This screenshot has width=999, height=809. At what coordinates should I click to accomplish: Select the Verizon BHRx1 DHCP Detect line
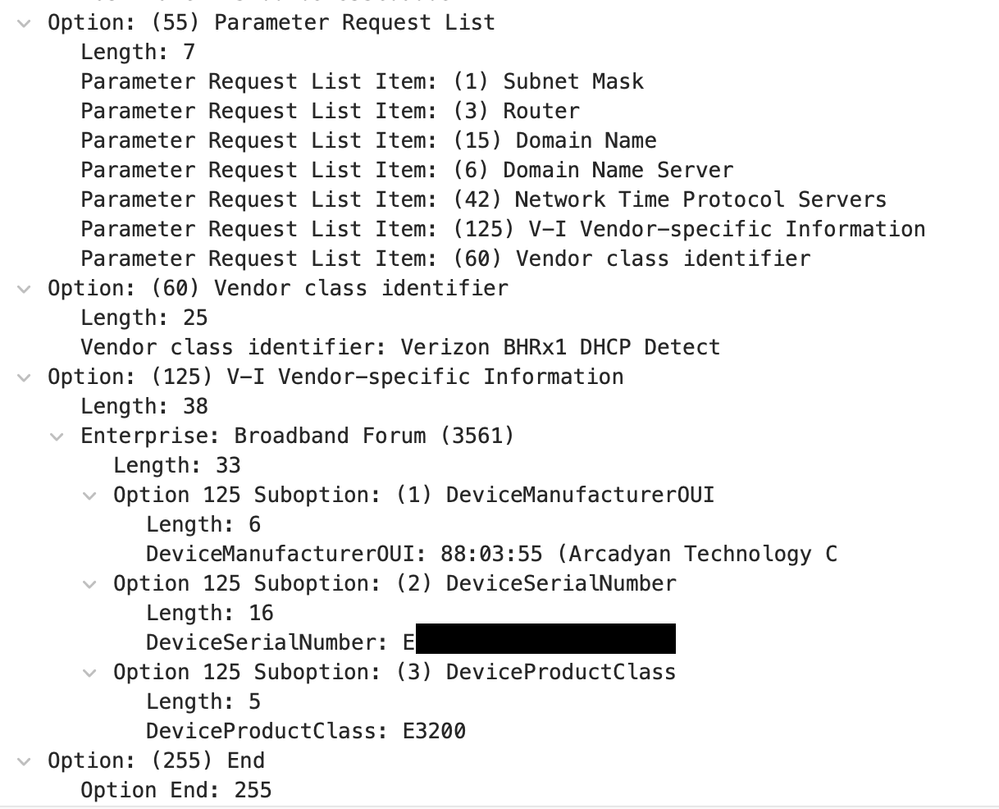coord(400,347)
